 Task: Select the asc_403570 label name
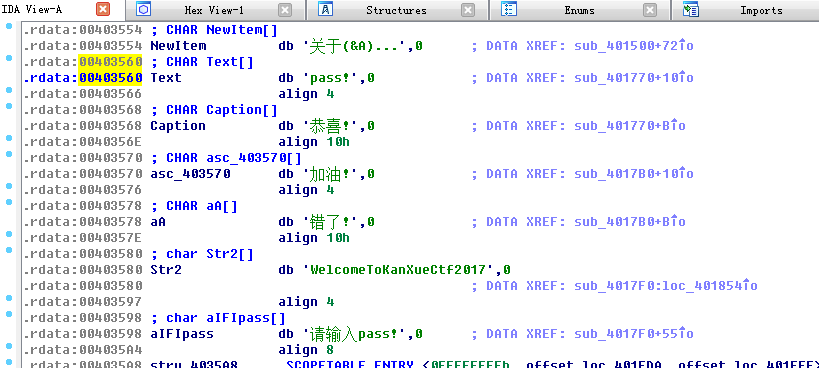pos(190,174)
